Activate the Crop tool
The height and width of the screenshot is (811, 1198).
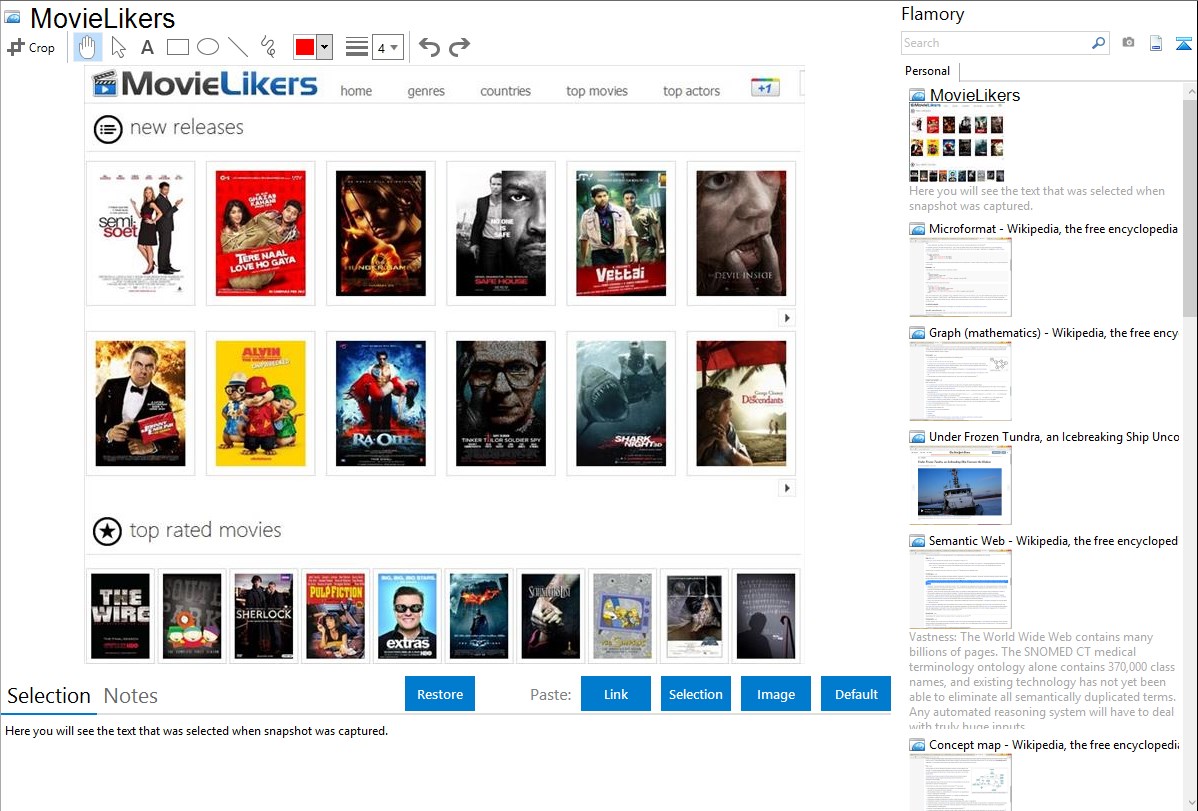click(31, 47)
